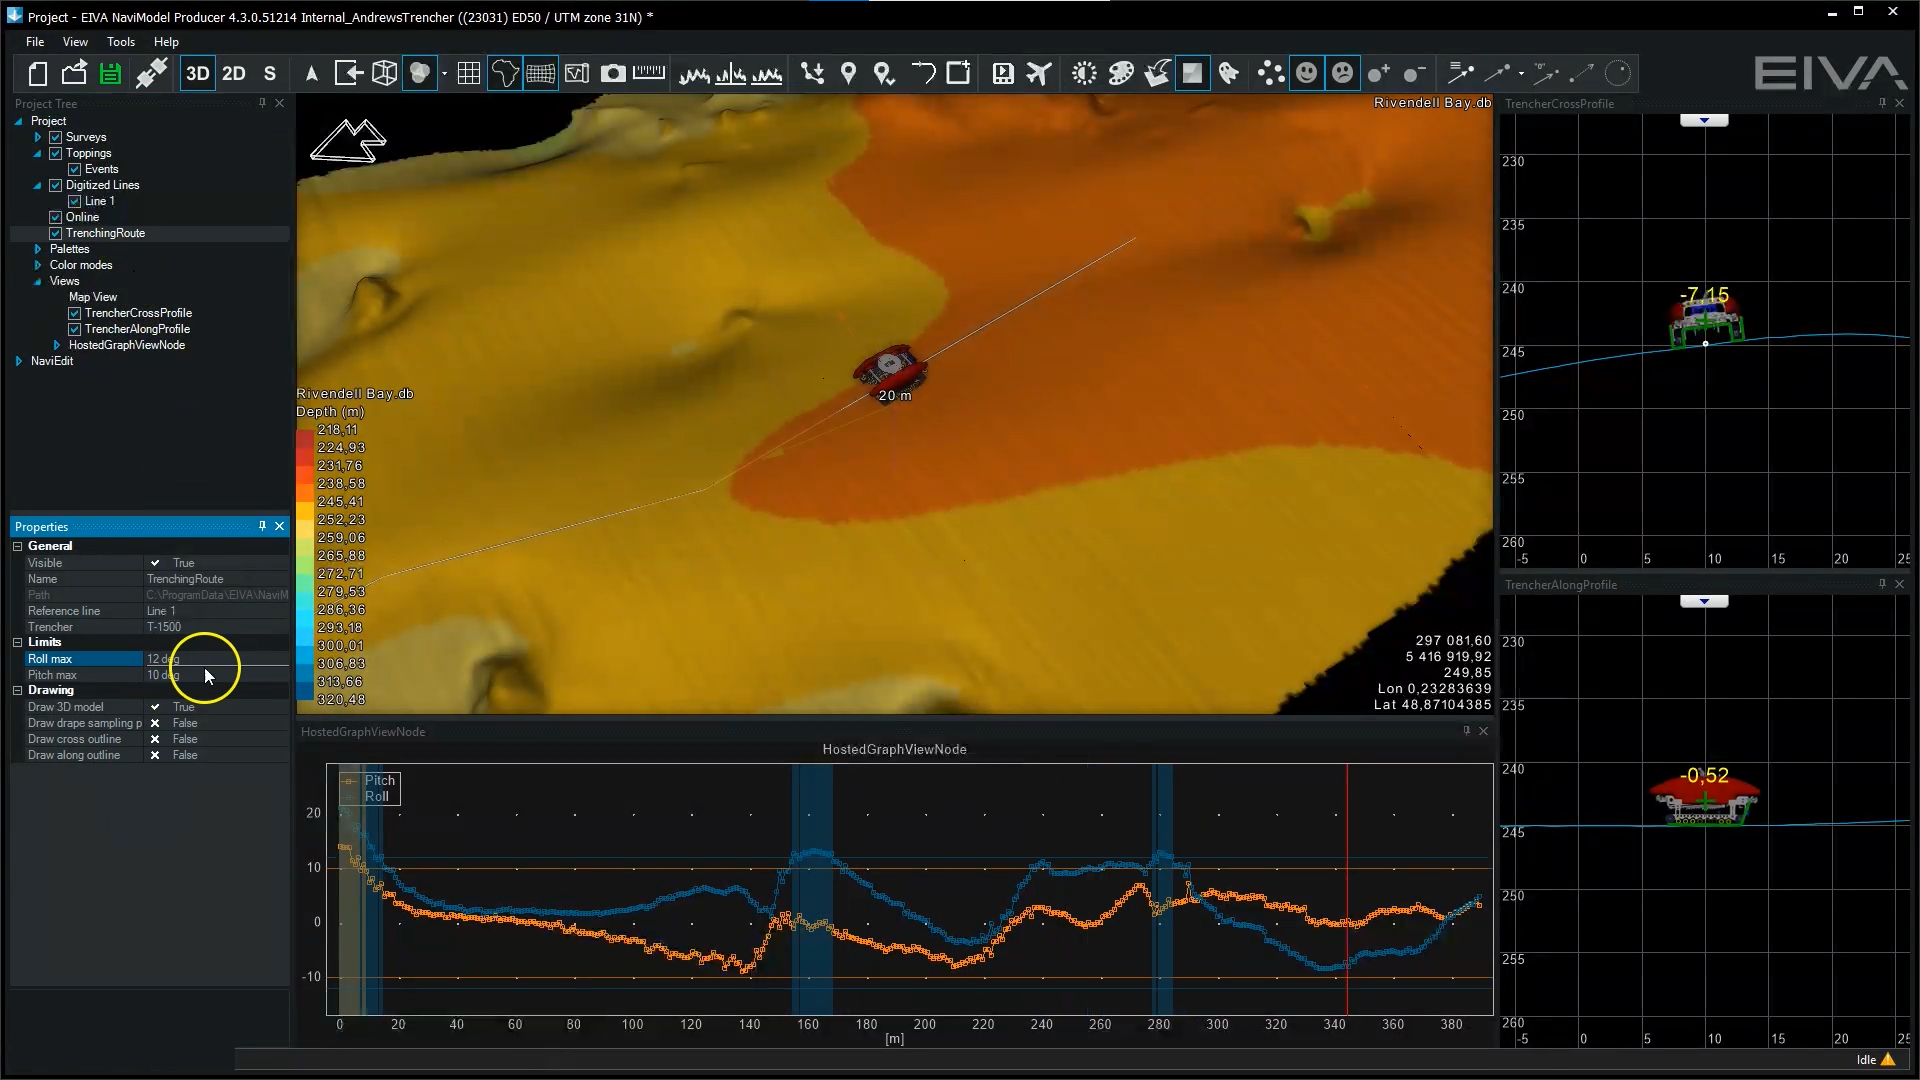Click the import arrow-into-box icon
The image size is (1920, 1080).
(x=348, y=73)
